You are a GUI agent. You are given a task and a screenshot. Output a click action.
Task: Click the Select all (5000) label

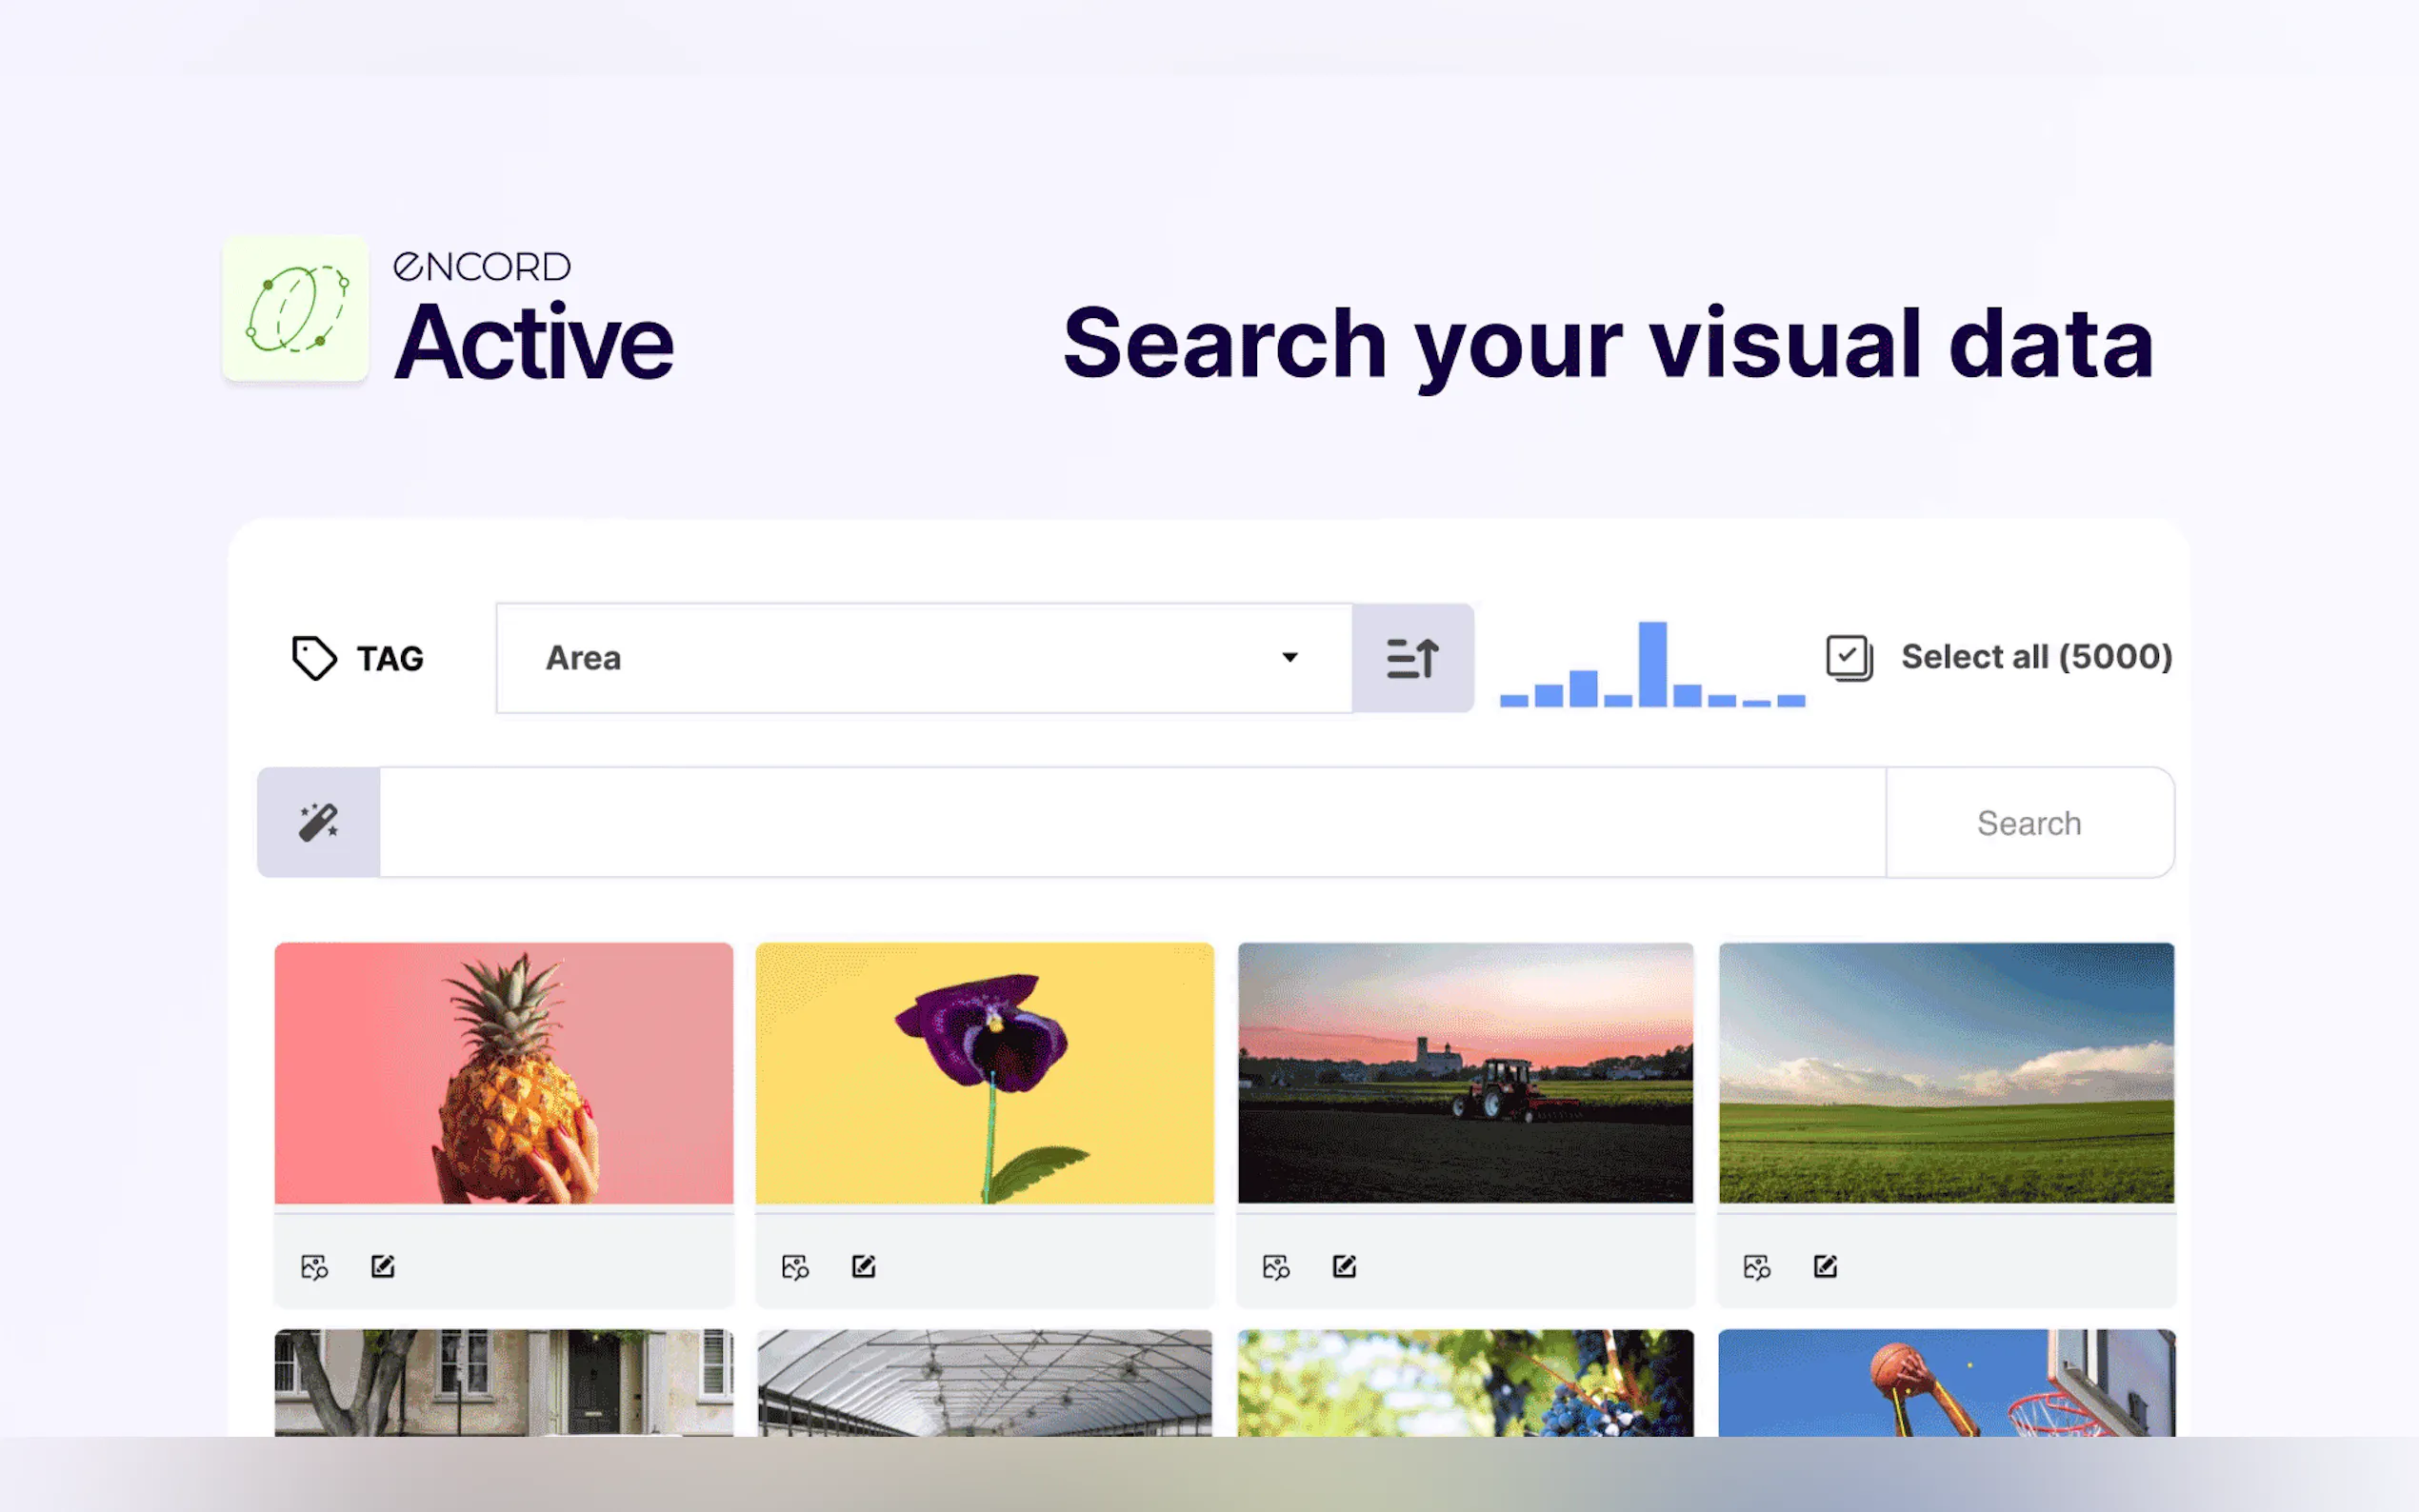click(x=2036, y=657)
